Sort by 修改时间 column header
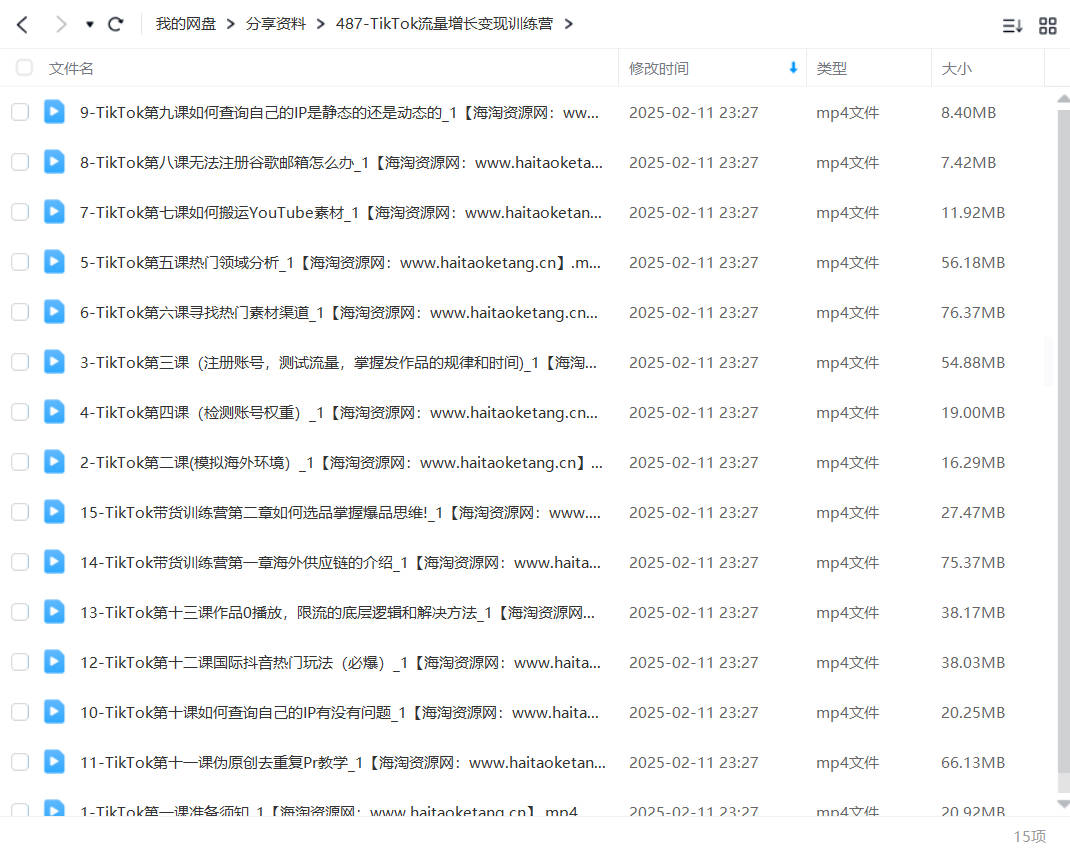Image resolution: width=1070 pixels, height=848 pixels. point(659,68)
